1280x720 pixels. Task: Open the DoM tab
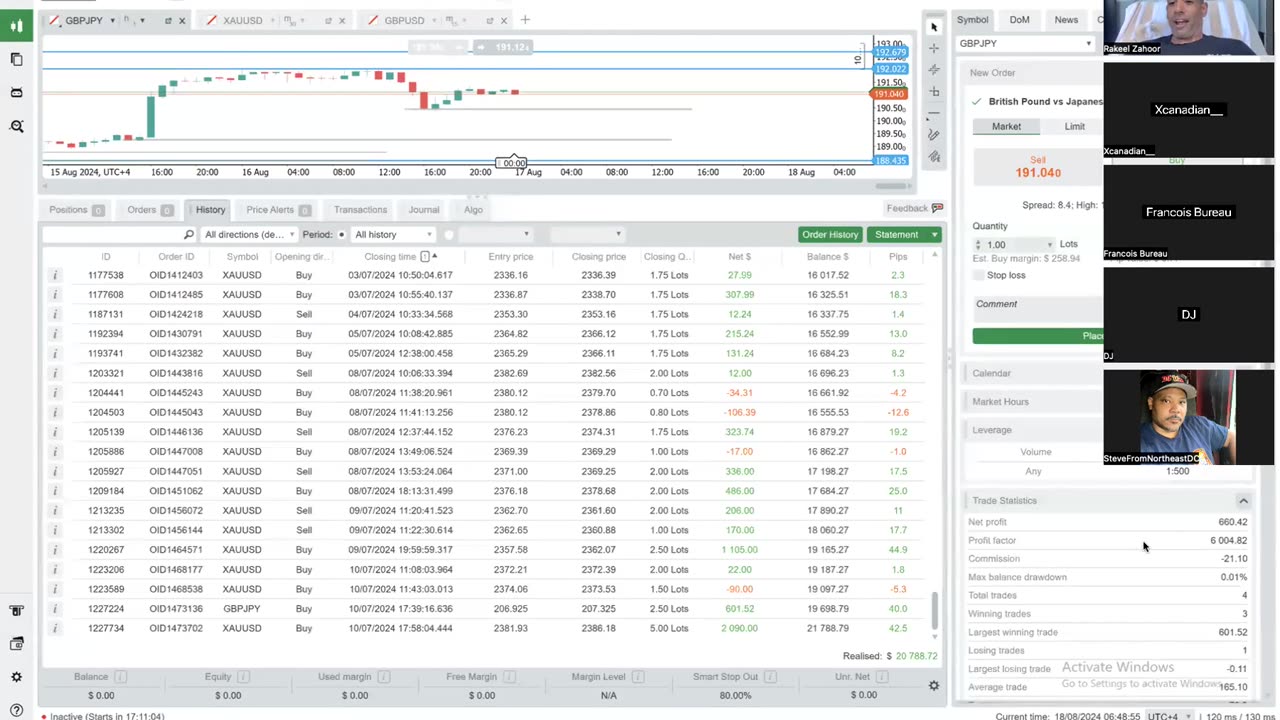pyautogui.click(x=1019, y=19)
